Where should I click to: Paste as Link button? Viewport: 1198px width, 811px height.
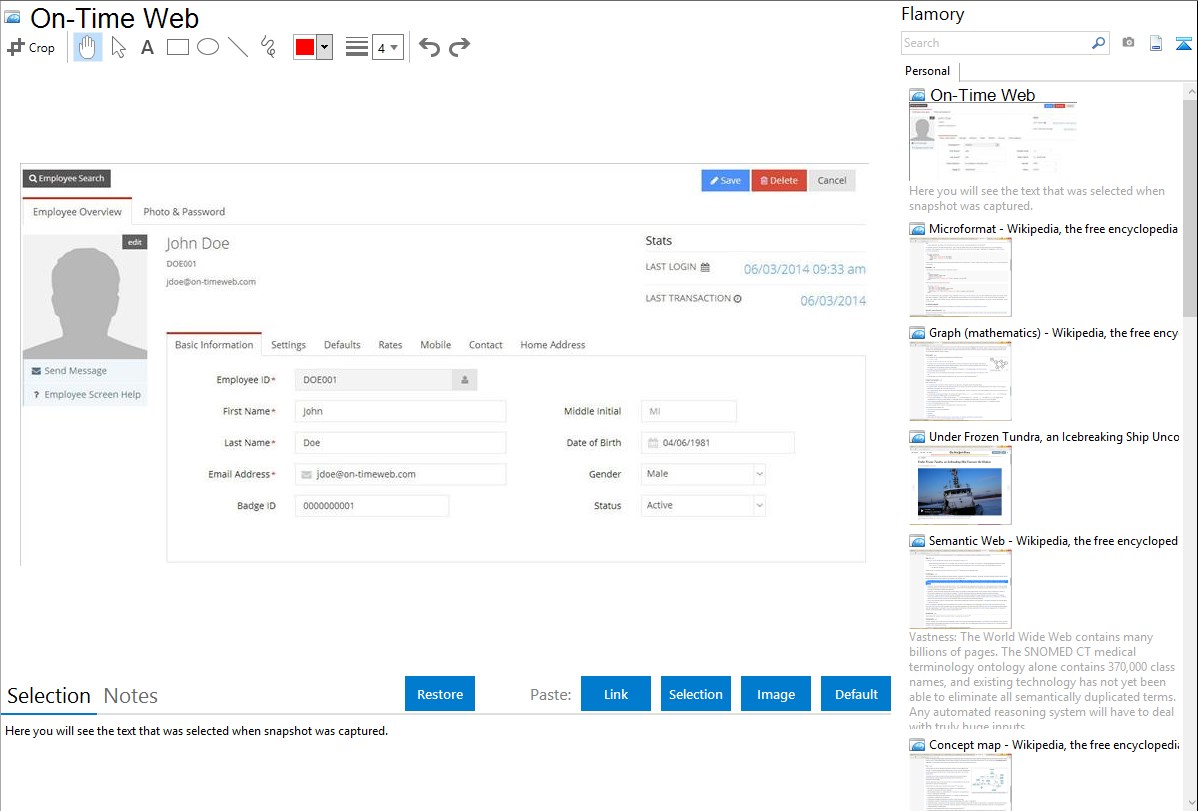[x=616, y=694]
